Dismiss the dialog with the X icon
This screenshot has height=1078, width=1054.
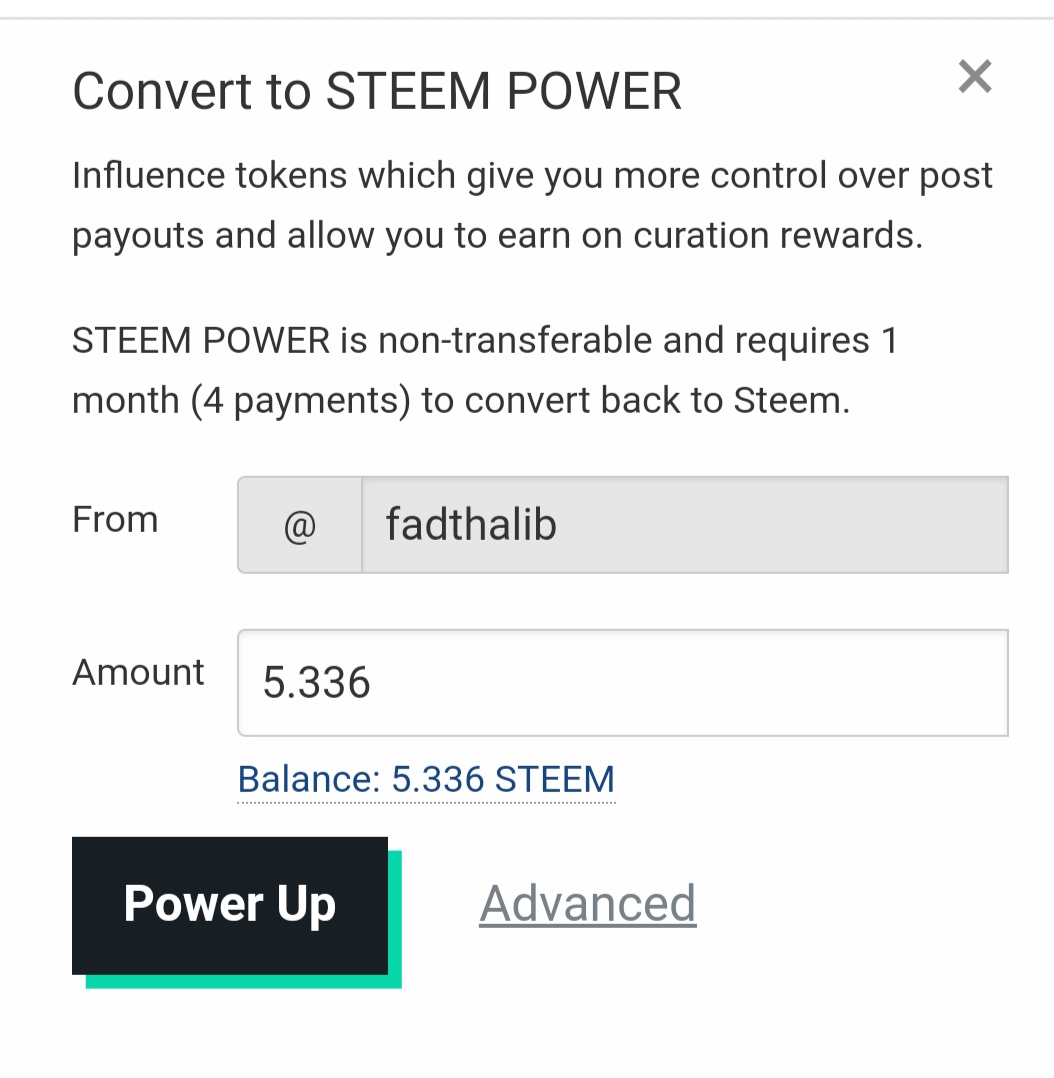974,77
